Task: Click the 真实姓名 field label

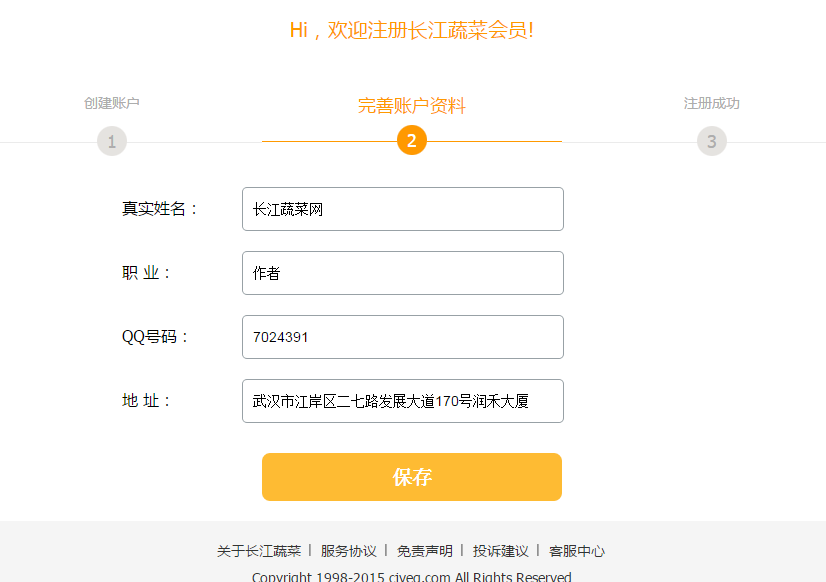Action: pos(160,209)
